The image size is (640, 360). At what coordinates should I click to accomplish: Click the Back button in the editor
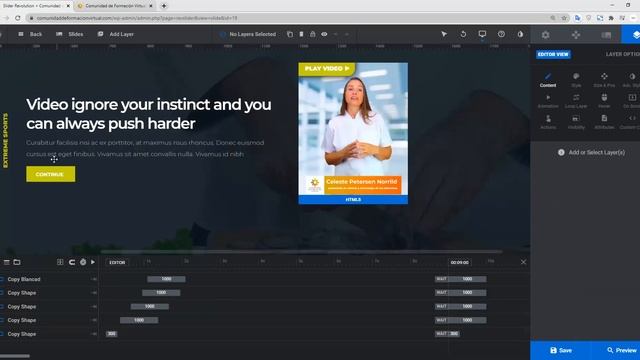pyautogui.click(x=30, y=34)
